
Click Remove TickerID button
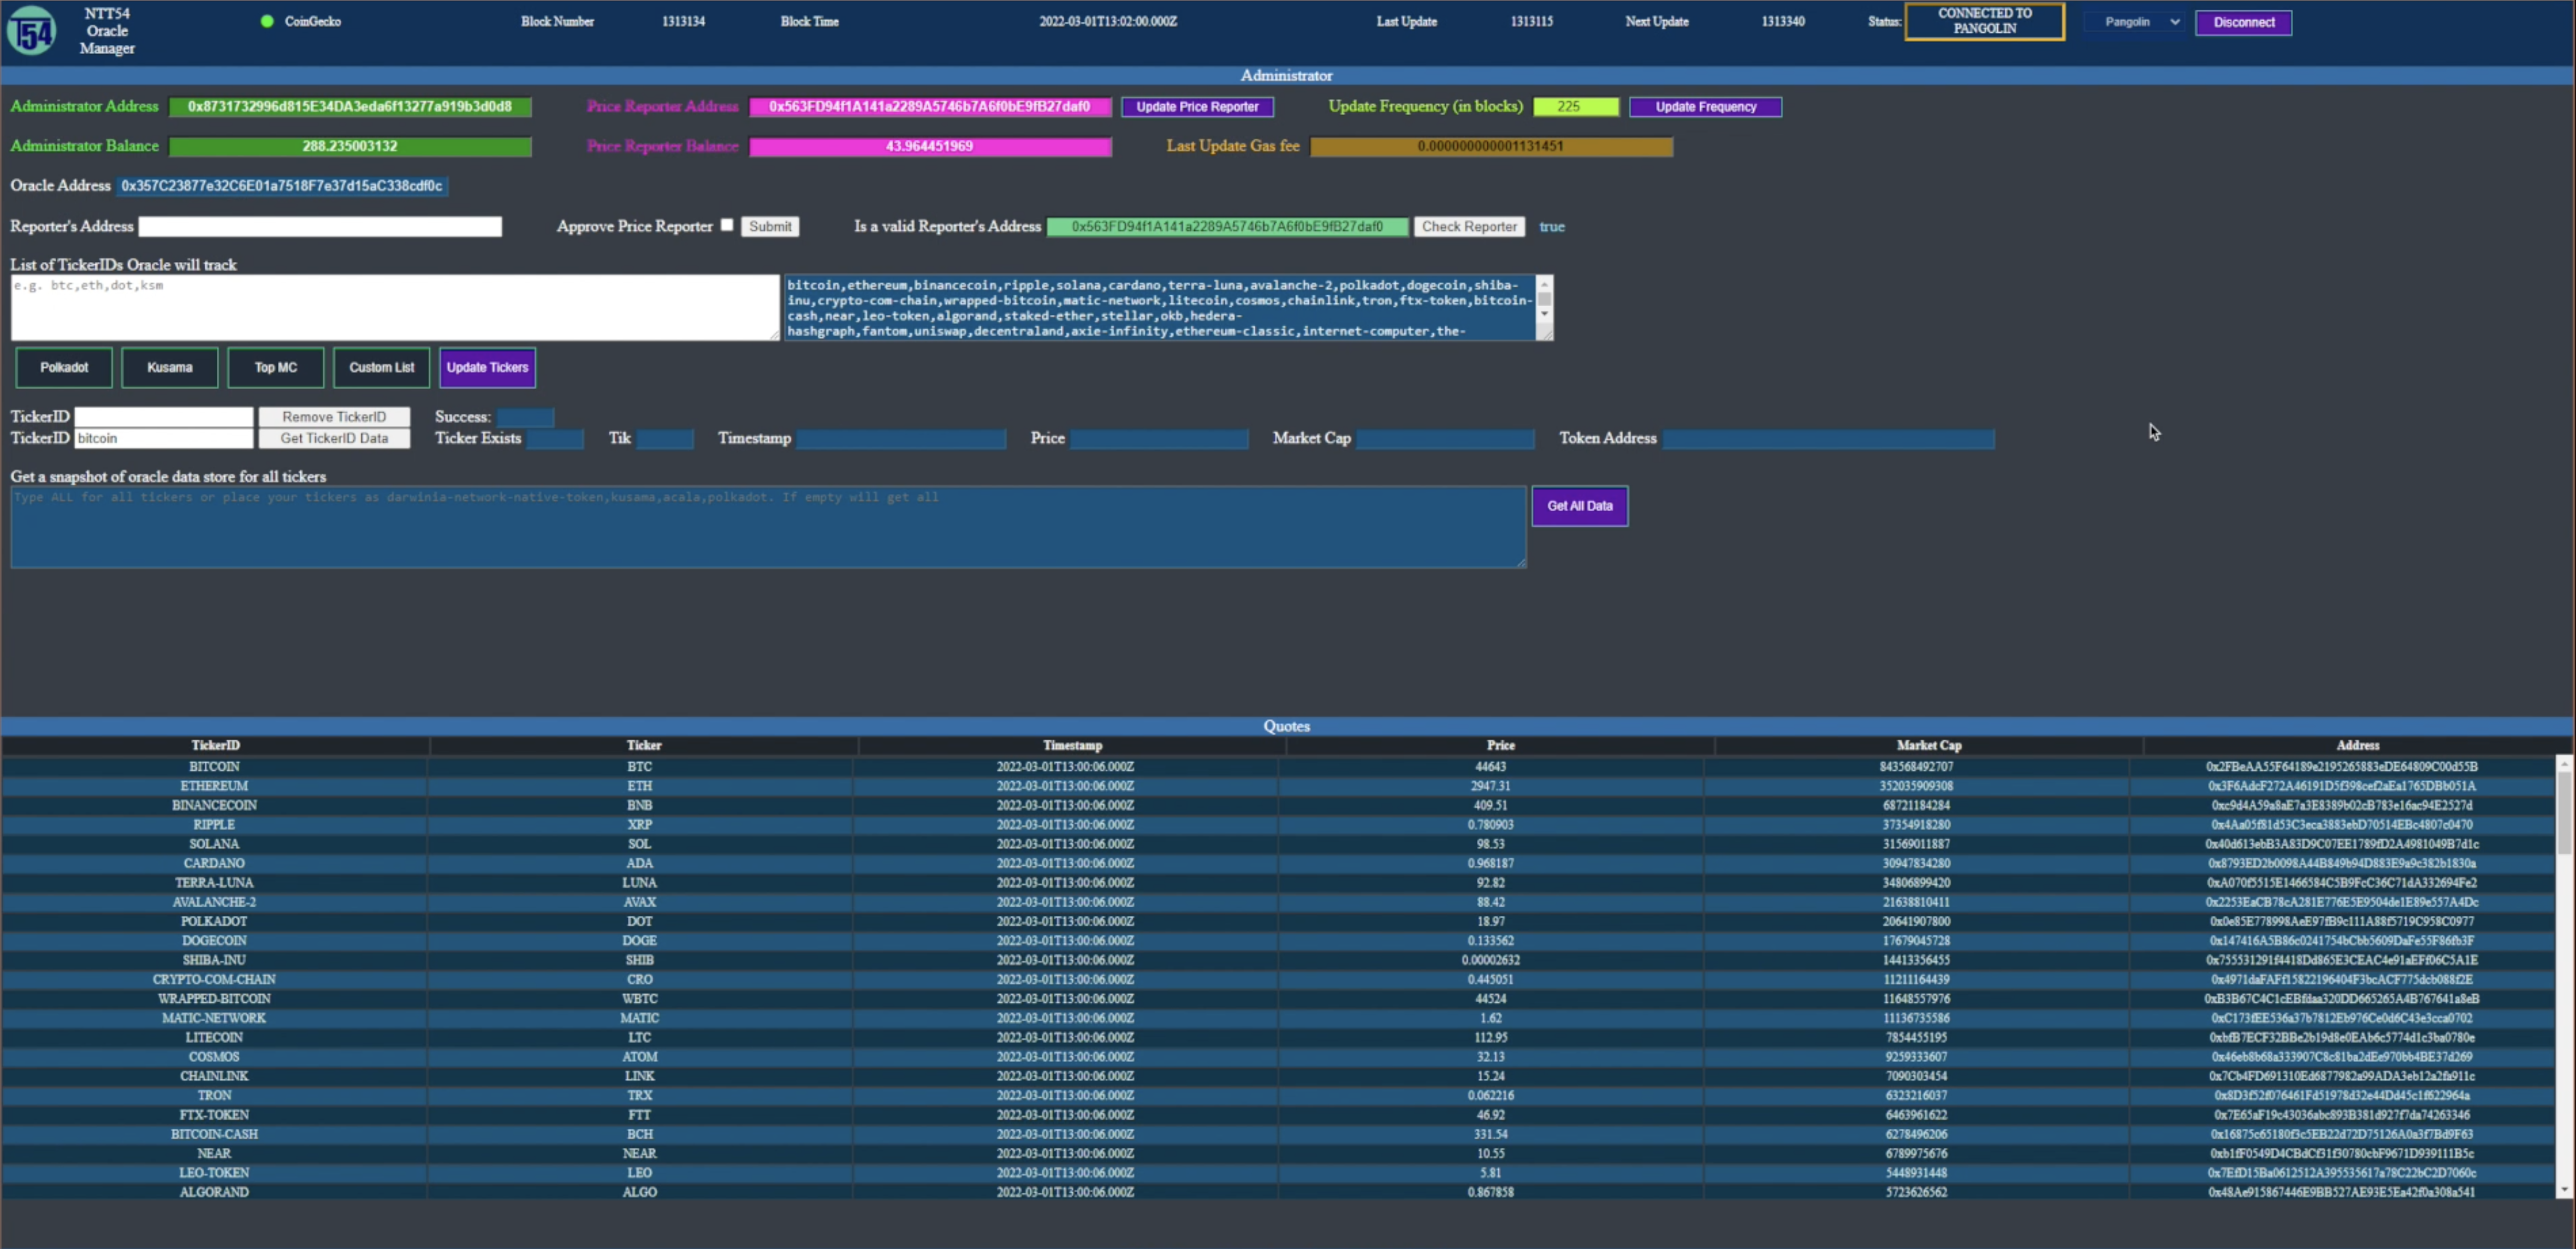(334, 416)
